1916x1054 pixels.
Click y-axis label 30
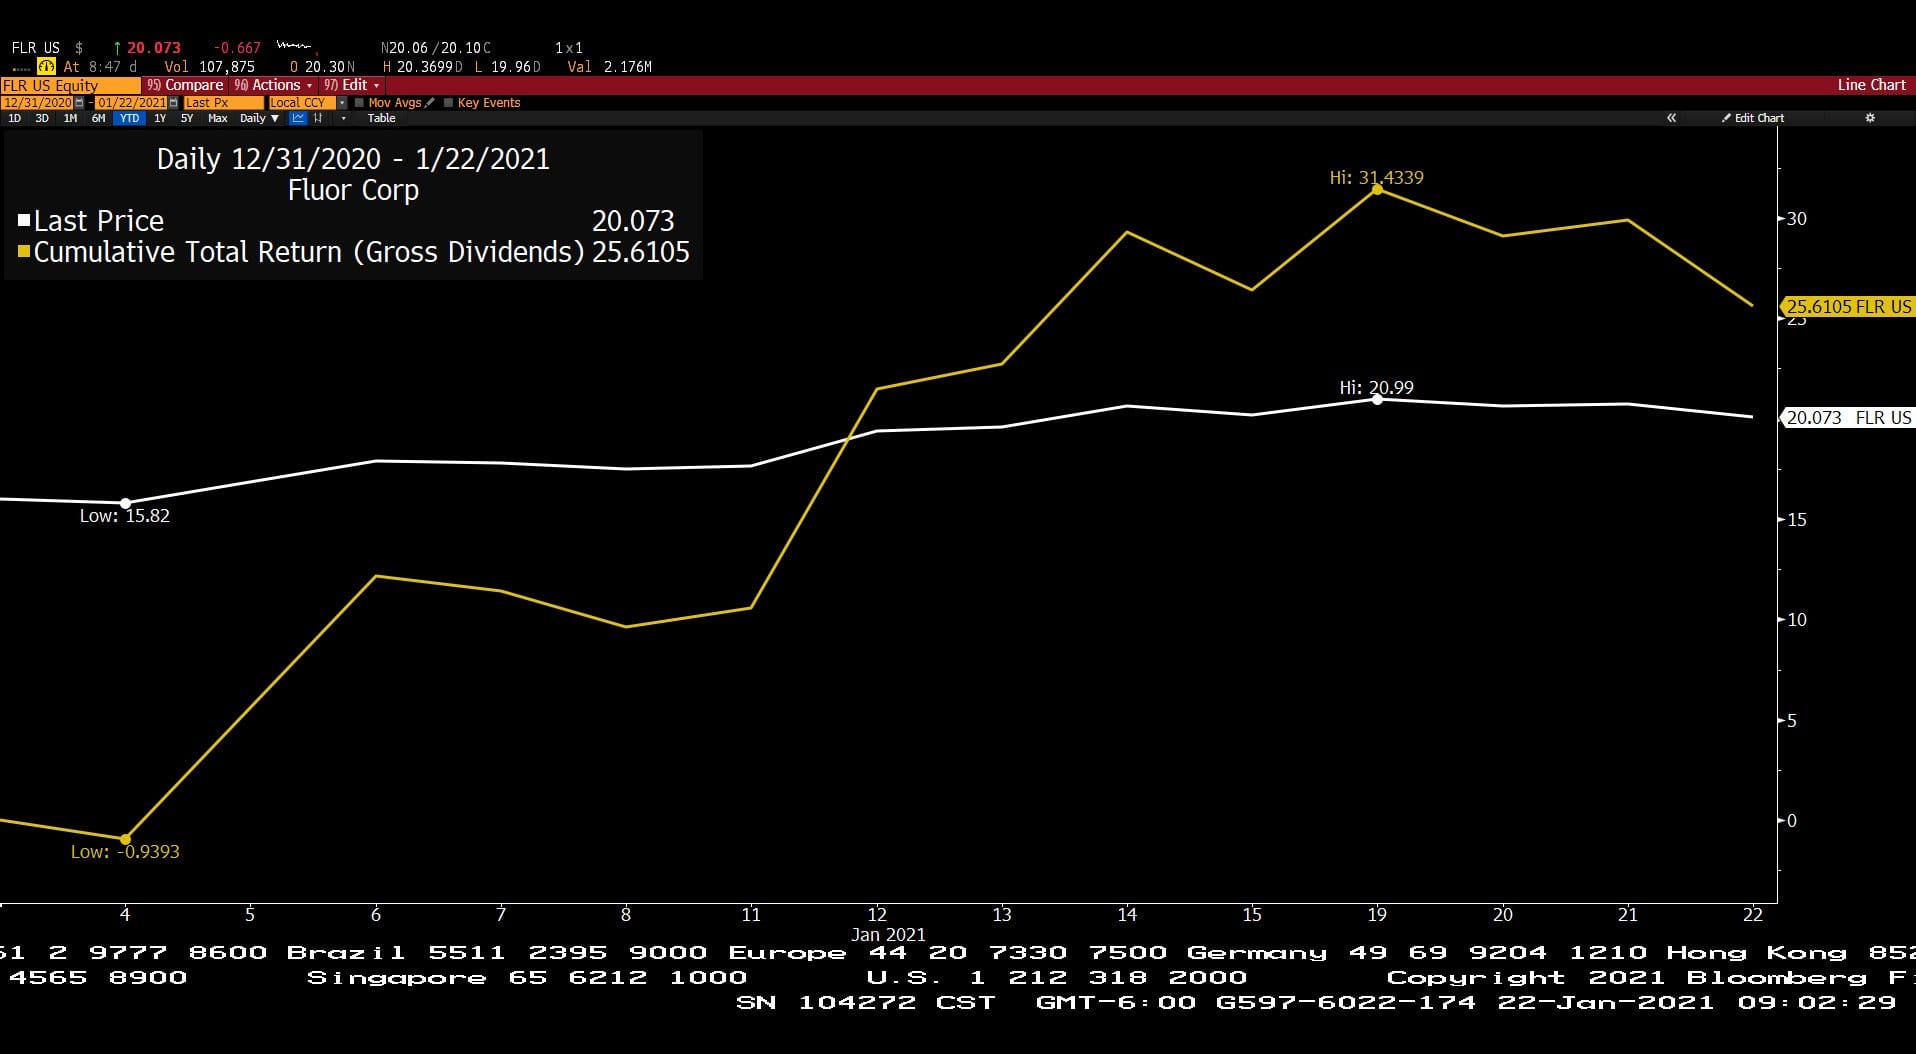(1797, 219)
